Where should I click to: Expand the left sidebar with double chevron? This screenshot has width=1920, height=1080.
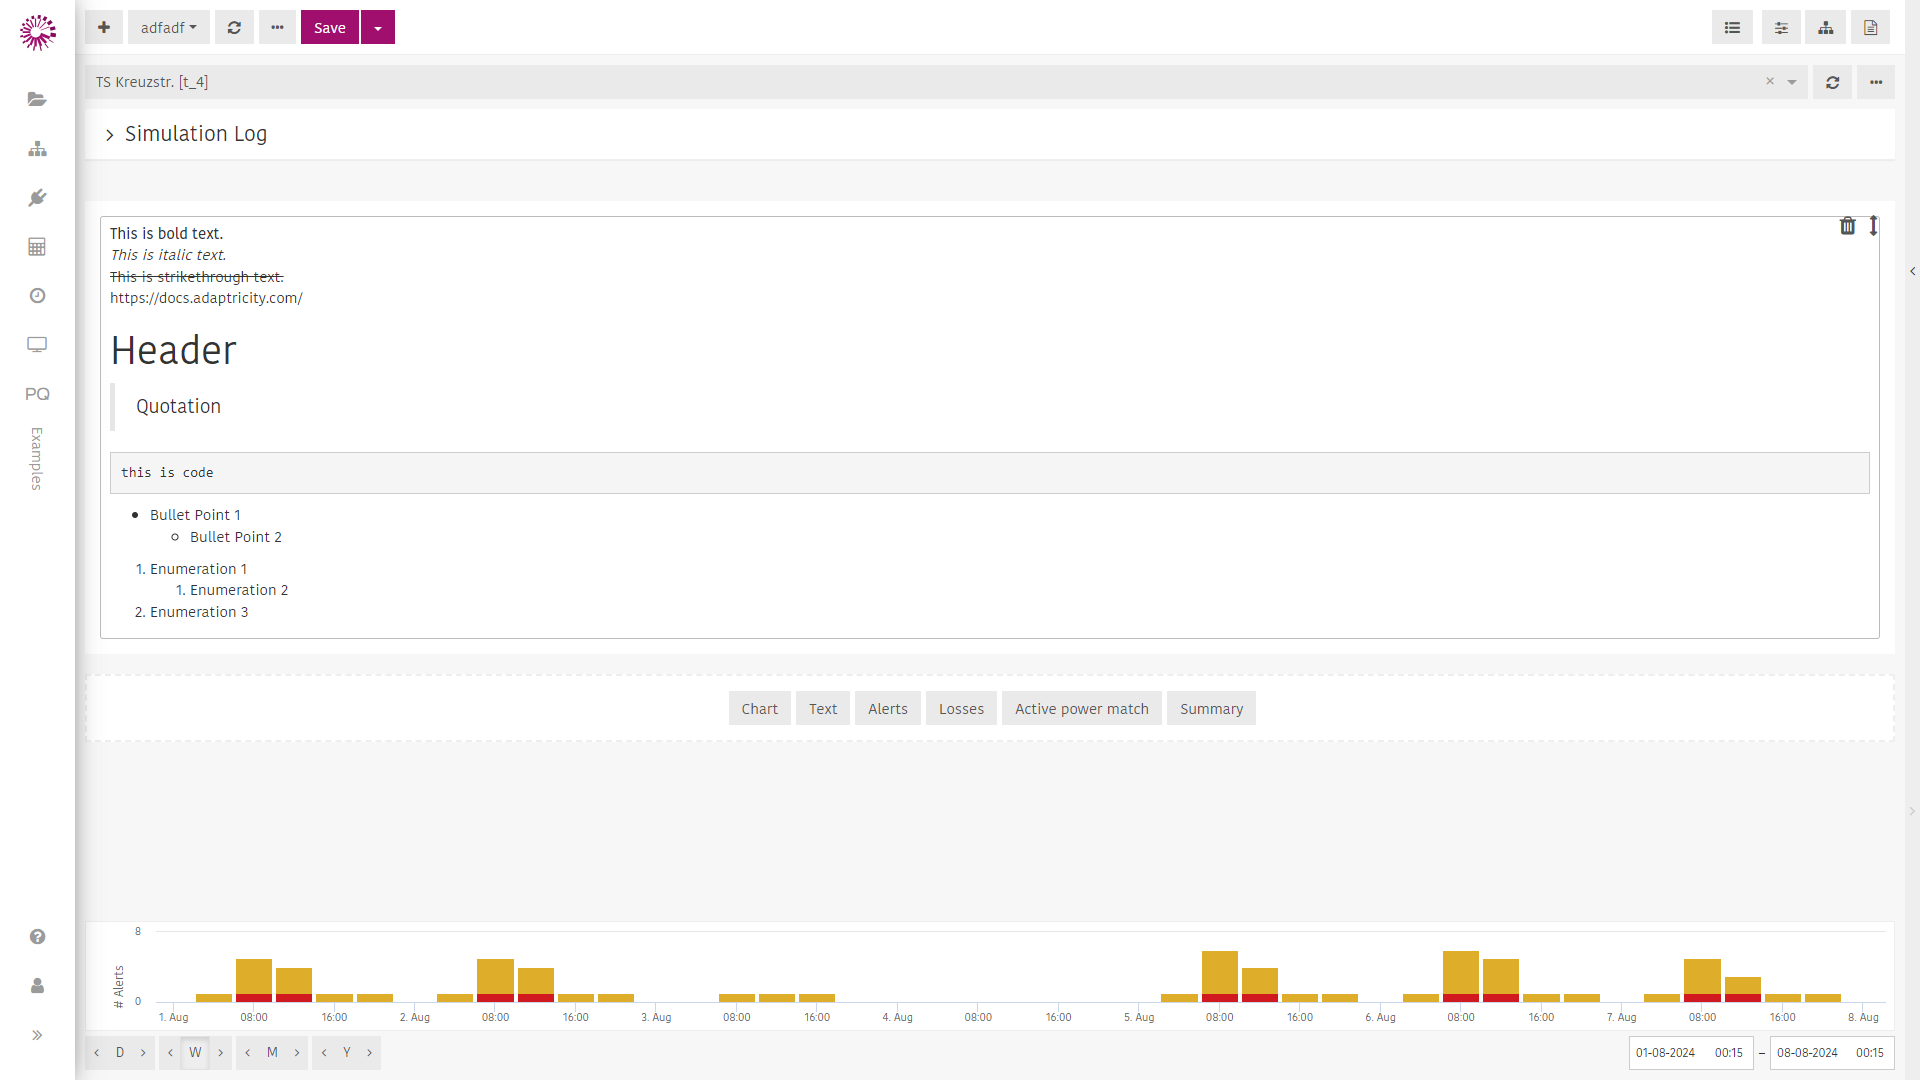tap(37, 1035)
